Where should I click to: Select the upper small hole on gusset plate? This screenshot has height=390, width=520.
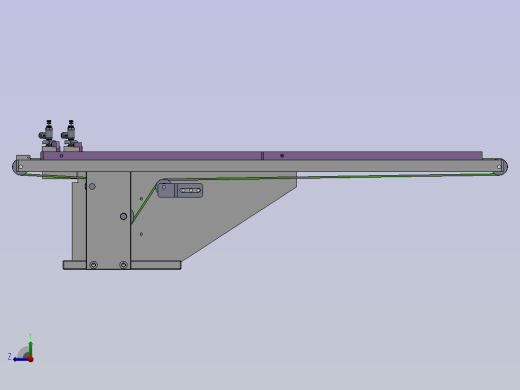click(x=141, y=199)
